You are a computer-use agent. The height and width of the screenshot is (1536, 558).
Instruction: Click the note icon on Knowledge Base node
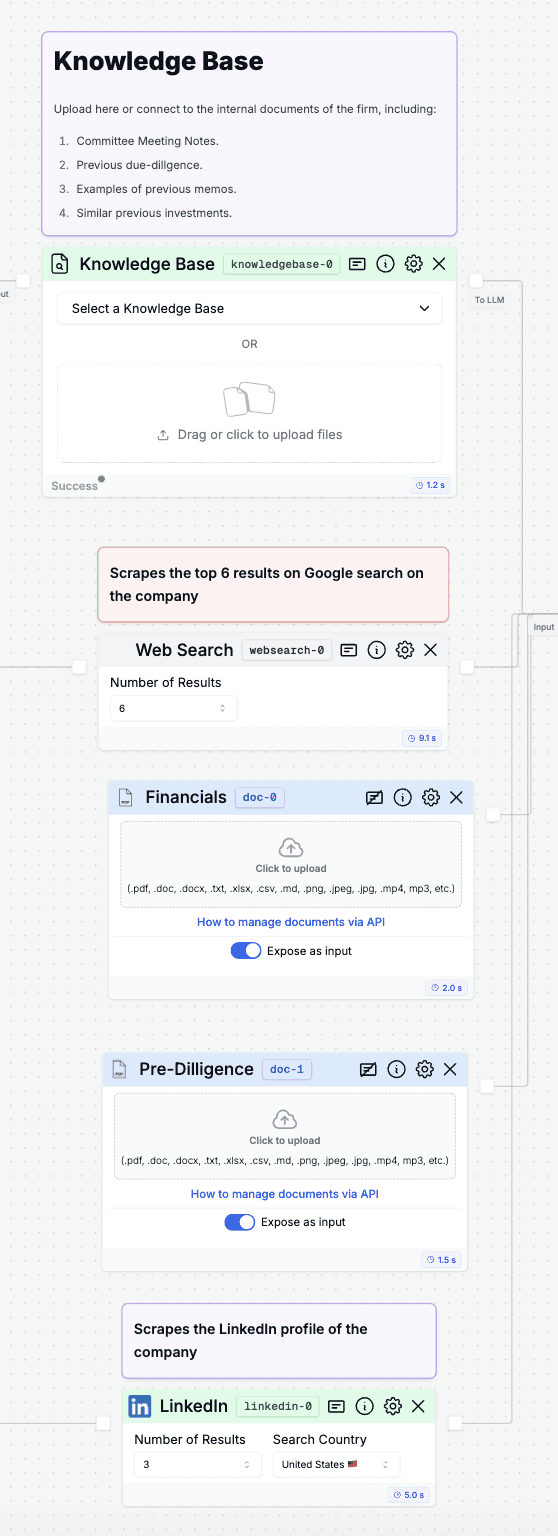[357, 264]
